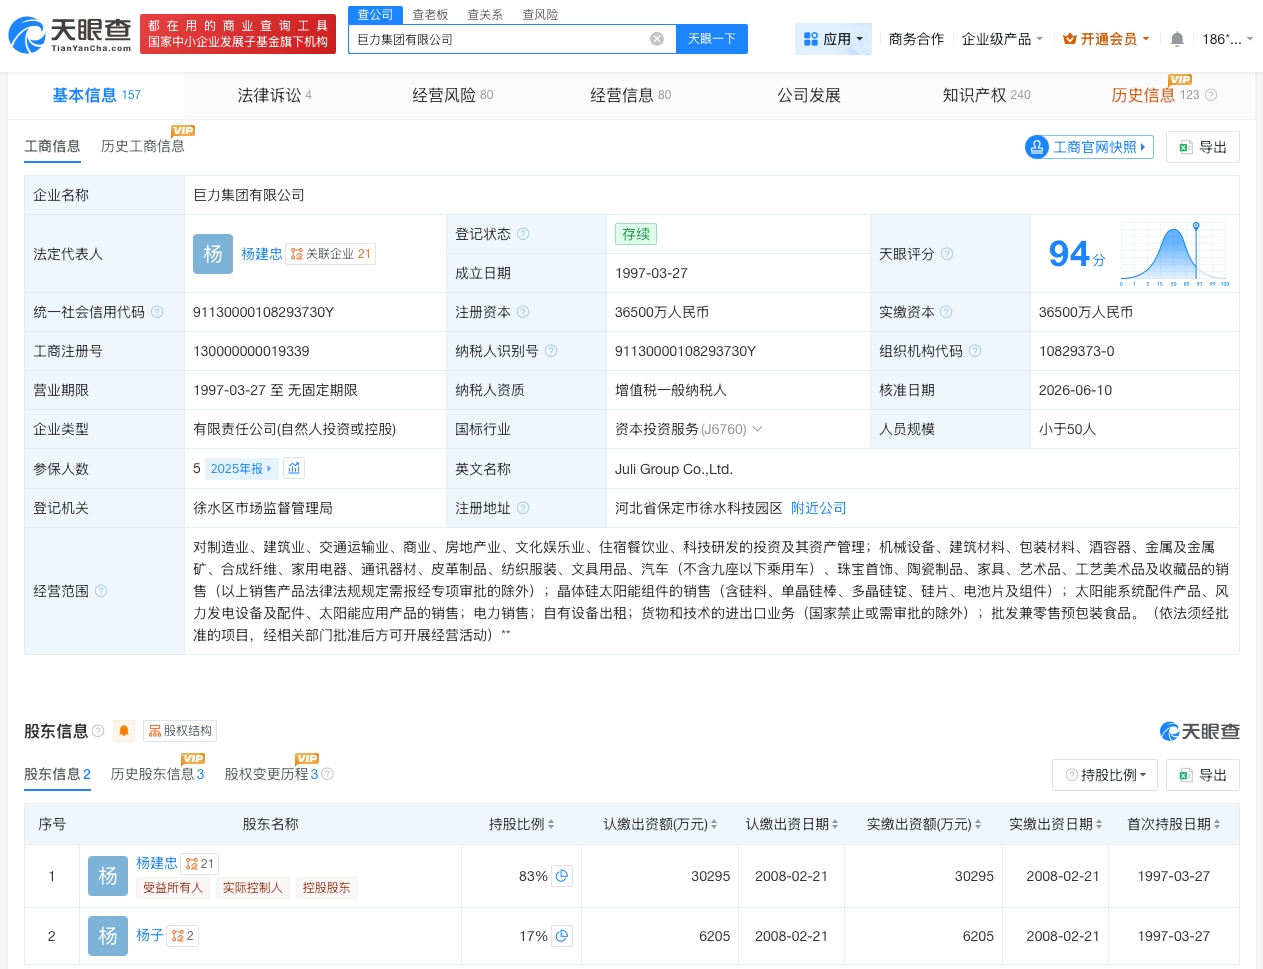
Task: Switch to the 查风险 search tab
Action: point(540,15)
